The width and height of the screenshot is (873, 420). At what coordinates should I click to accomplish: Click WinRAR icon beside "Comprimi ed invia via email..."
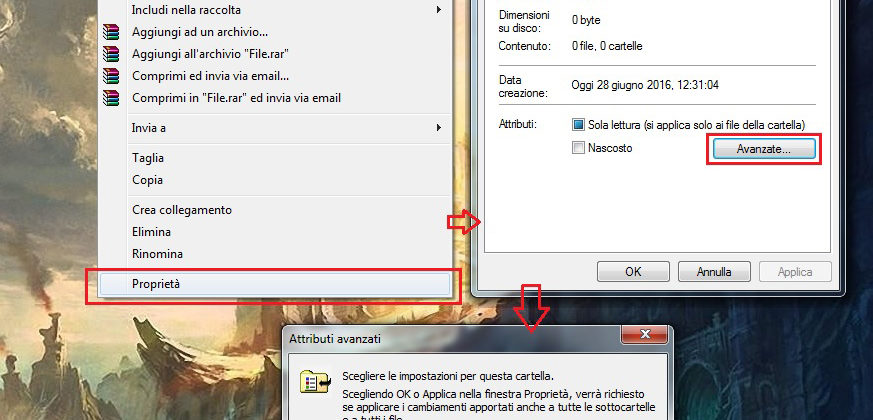pyautogui.click(x=111, y=76)
